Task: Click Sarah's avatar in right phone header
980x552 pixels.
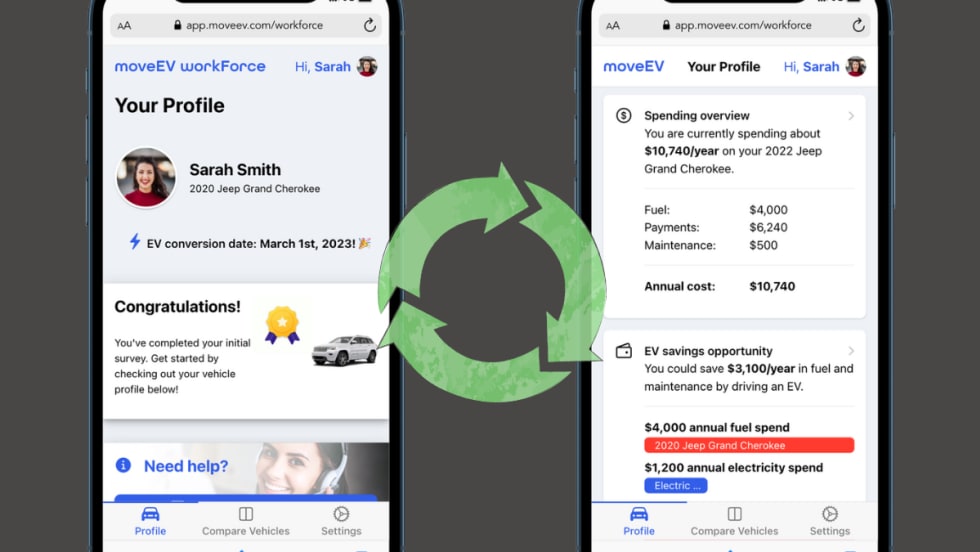Action: (x=855, y=67)
